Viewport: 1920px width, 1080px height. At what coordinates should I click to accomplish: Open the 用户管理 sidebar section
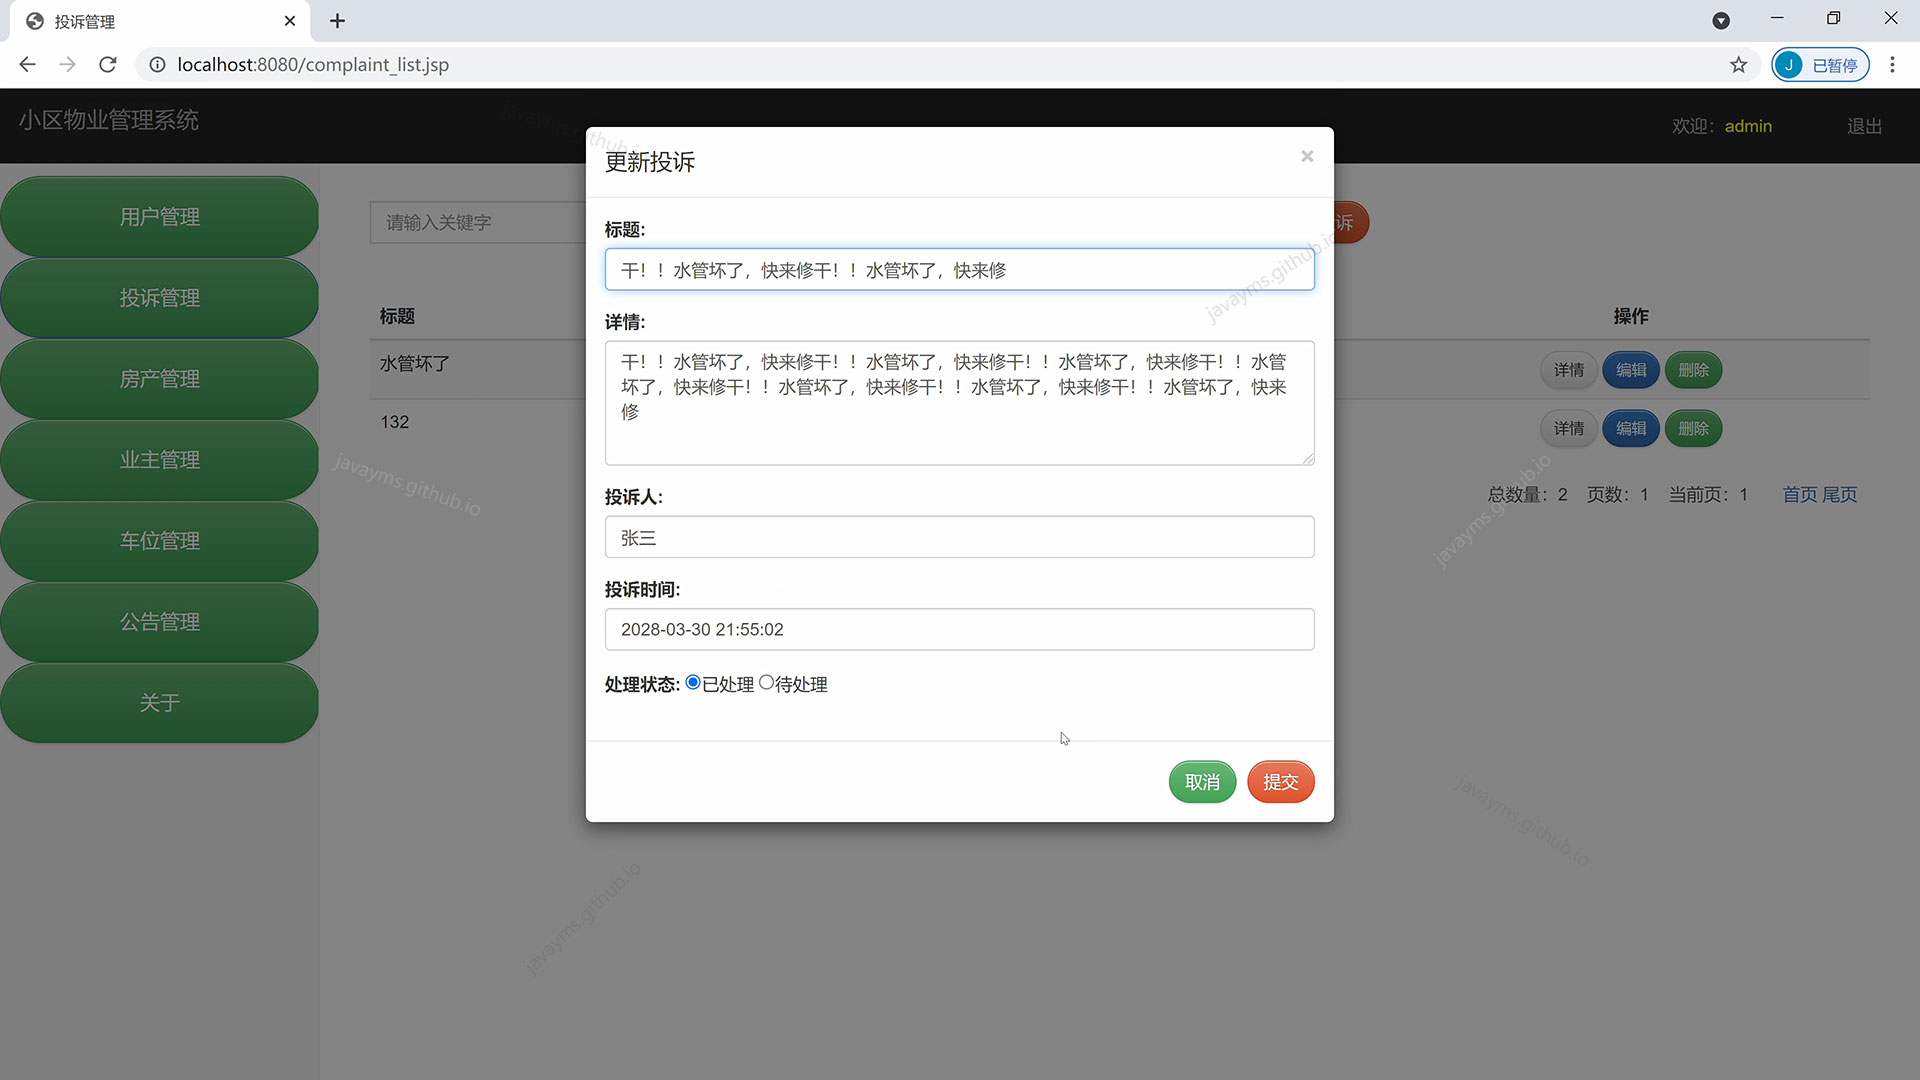tap(160, 216)
